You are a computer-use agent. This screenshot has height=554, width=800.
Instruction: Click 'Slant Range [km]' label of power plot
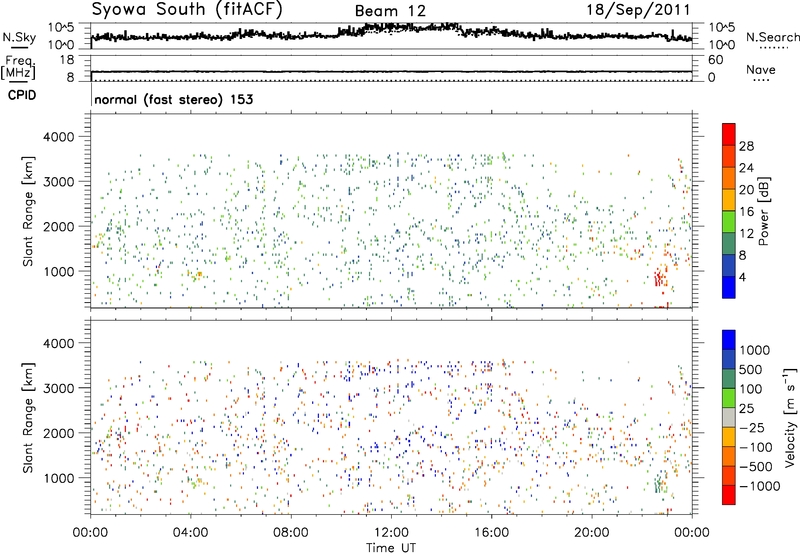point(28,211)
